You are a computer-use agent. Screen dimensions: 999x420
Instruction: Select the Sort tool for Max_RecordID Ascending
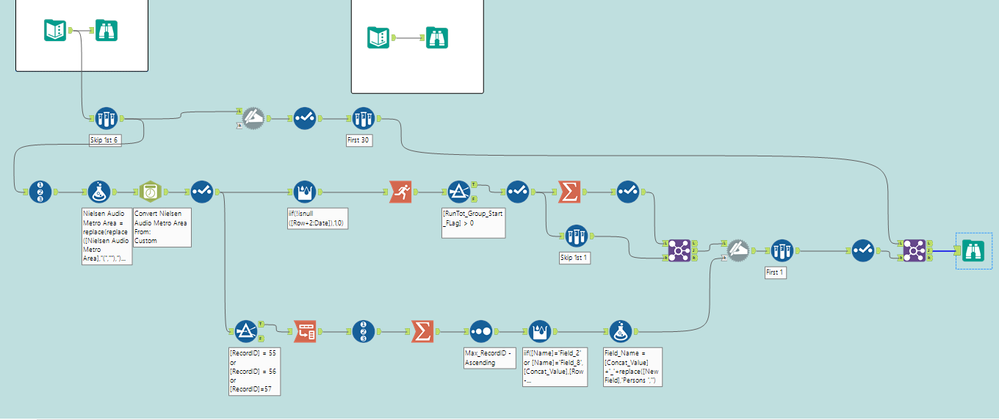(x=480, y=331)
